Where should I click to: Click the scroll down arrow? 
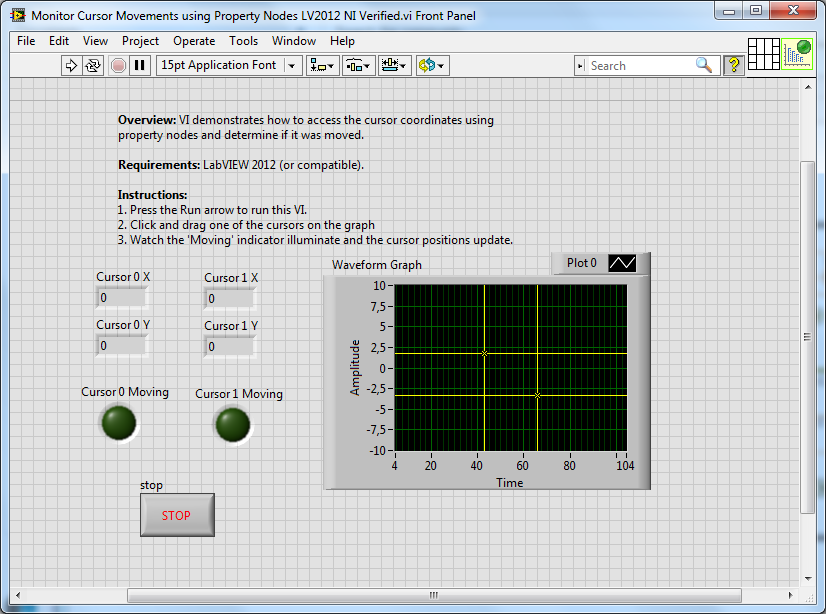(808, 578)
